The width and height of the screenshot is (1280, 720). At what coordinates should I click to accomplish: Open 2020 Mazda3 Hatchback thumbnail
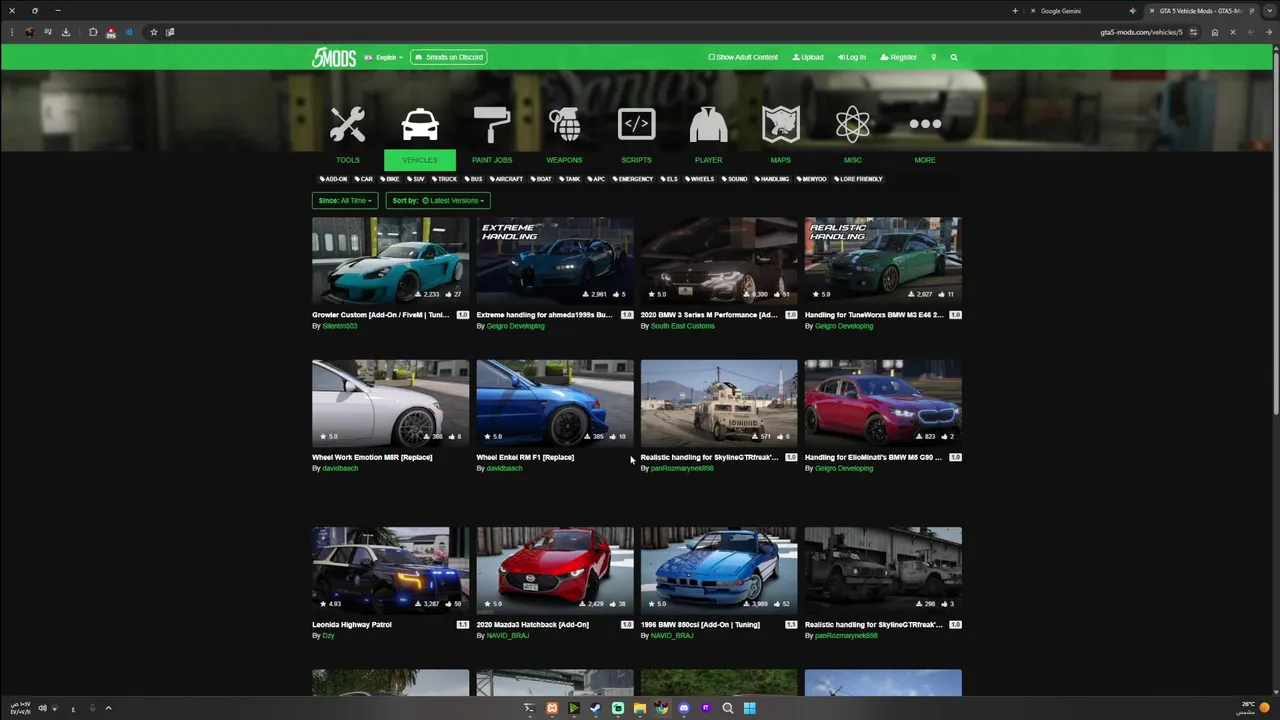coord(555,570)
